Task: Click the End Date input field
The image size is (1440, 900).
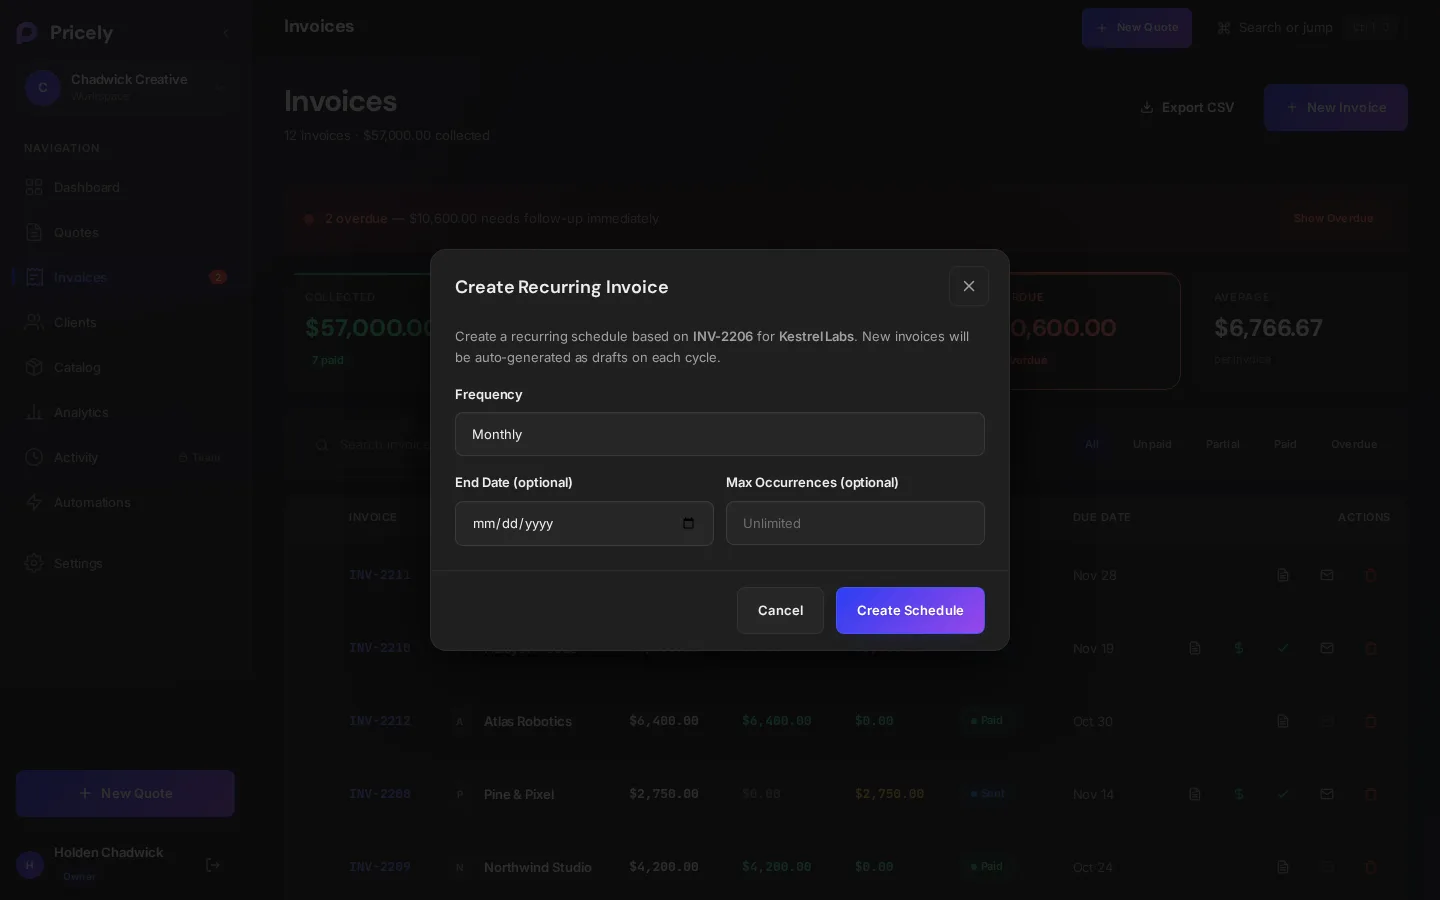Action: click(x=584, y=523)
